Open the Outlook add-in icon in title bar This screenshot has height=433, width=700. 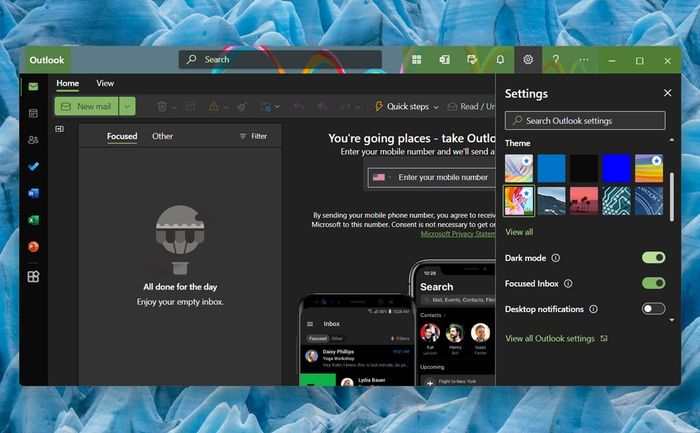coord(445,59)
